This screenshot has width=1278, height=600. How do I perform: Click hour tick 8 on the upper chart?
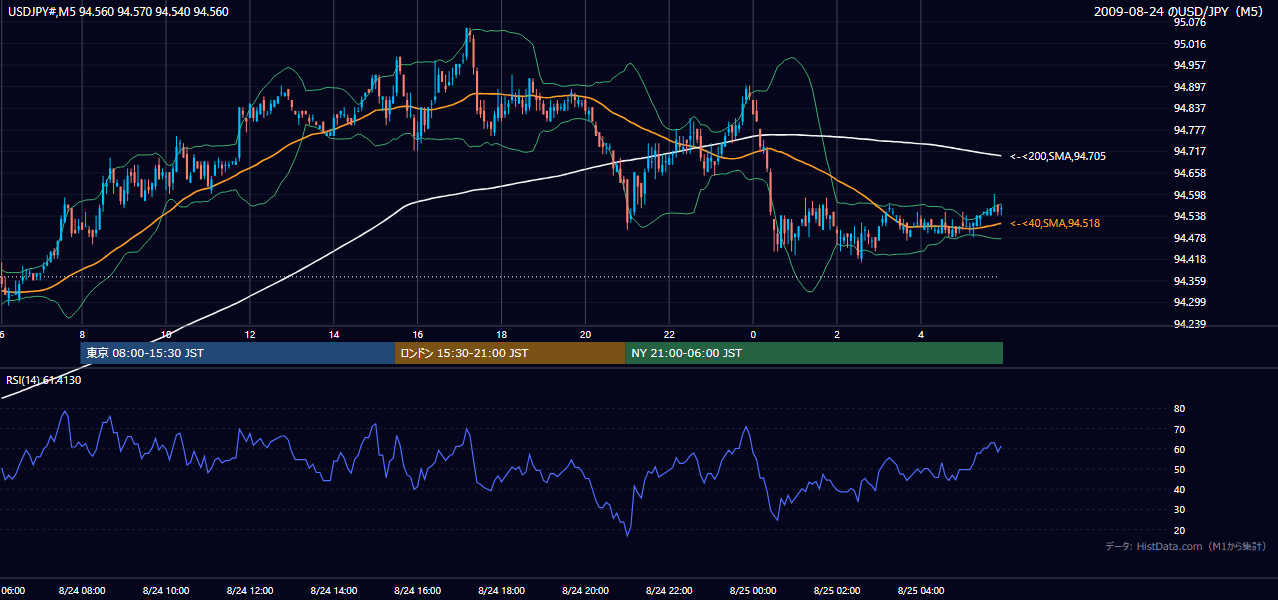click(x=82, y=335)
